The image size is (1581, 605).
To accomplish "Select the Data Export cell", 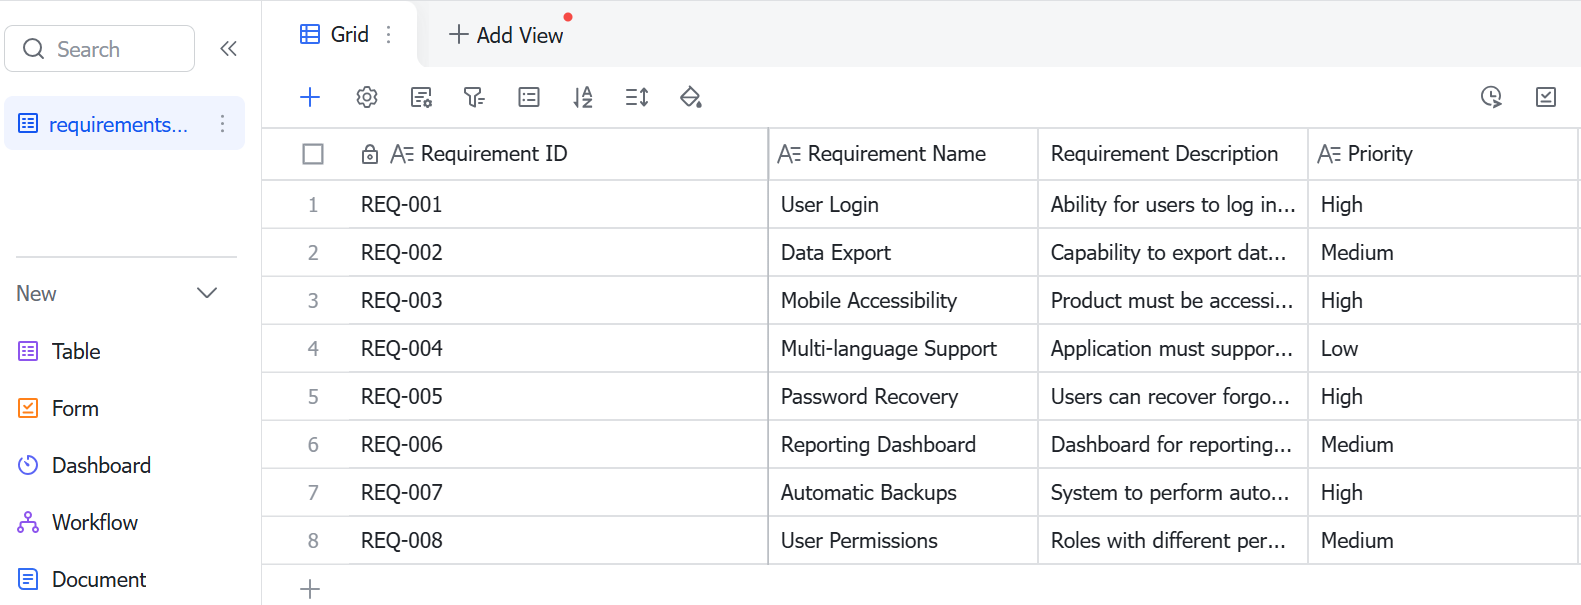I will pos(904,253).
